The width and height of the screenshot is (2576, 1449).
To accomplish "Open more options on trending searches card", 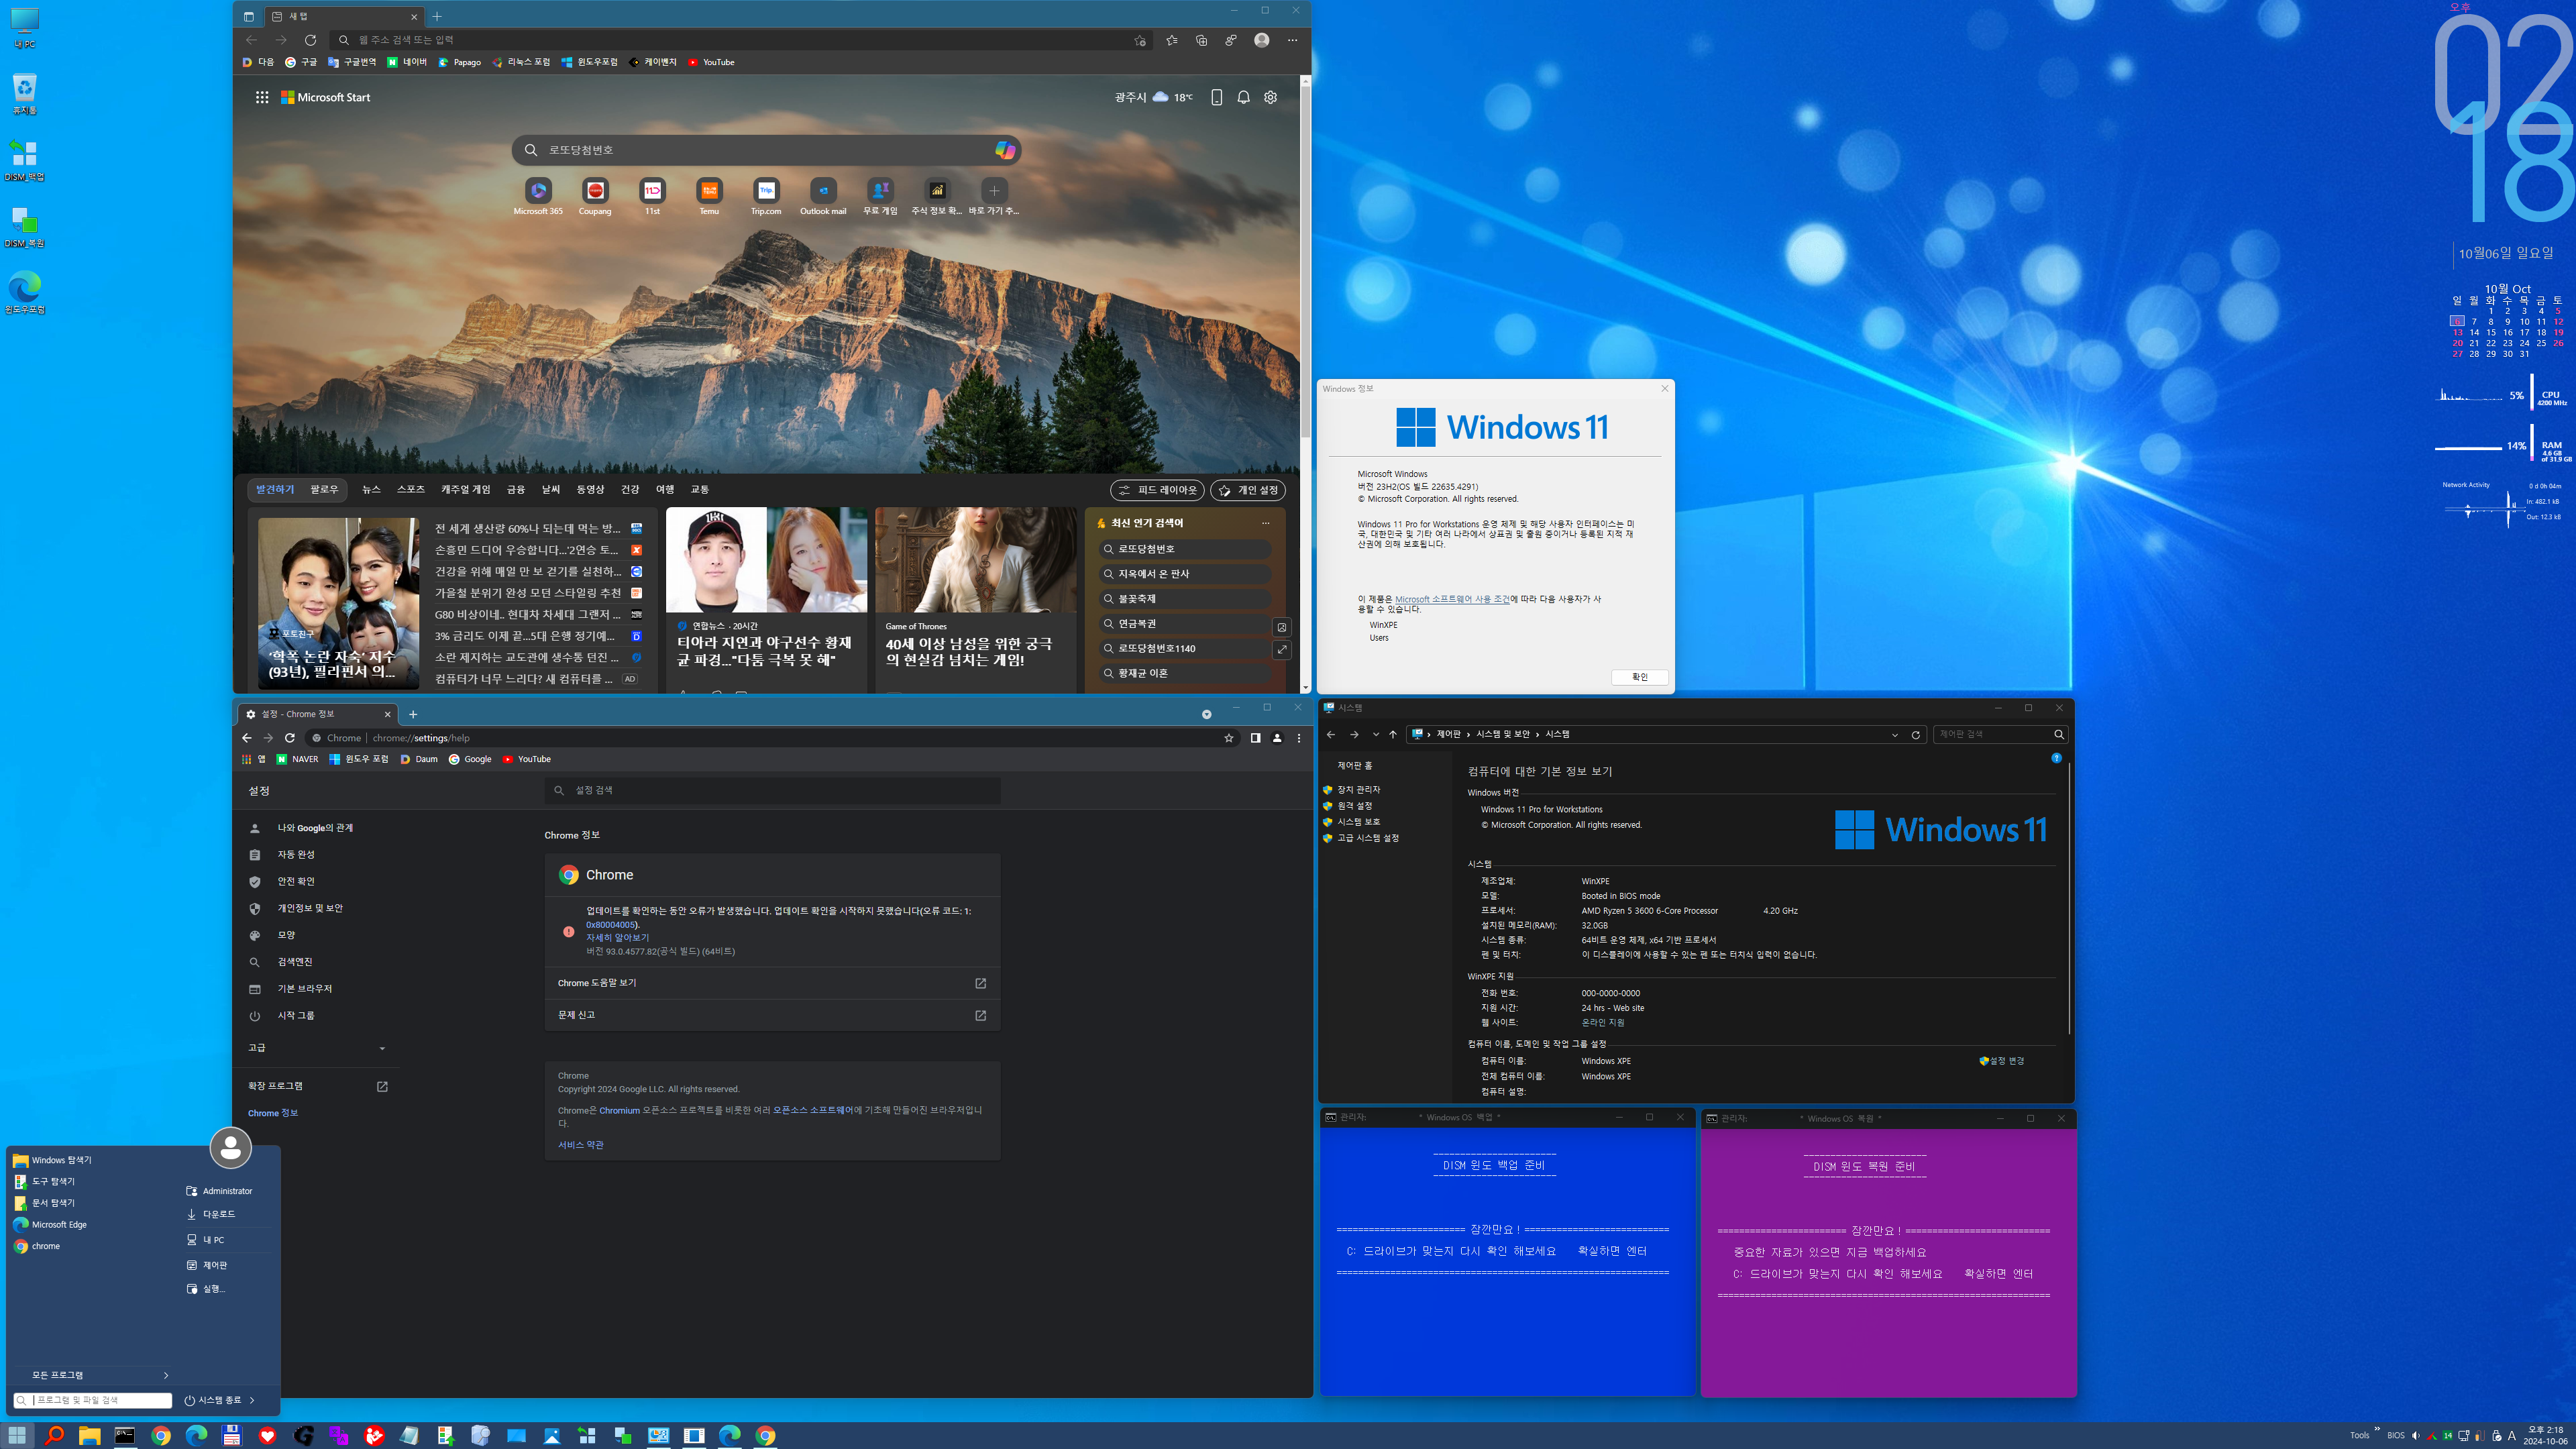I will [1265, 523].
